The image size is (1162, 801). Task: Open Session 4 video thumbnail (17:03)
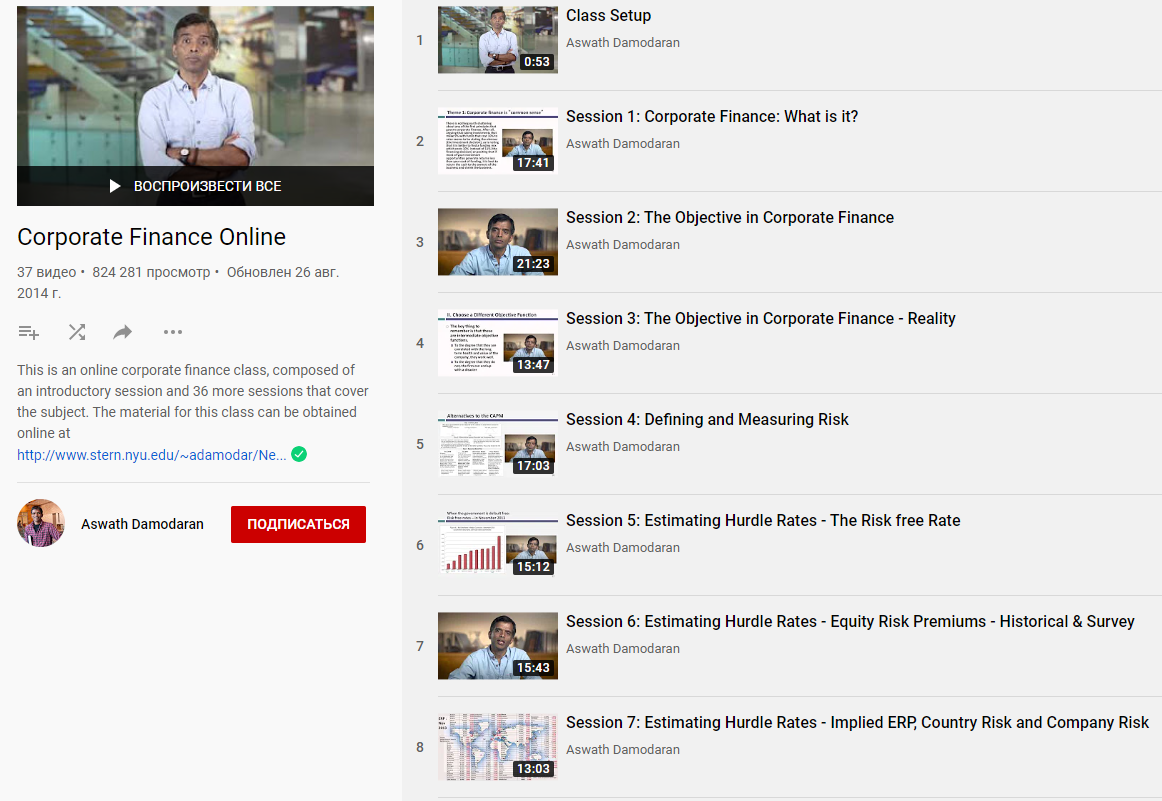[497, 444]
